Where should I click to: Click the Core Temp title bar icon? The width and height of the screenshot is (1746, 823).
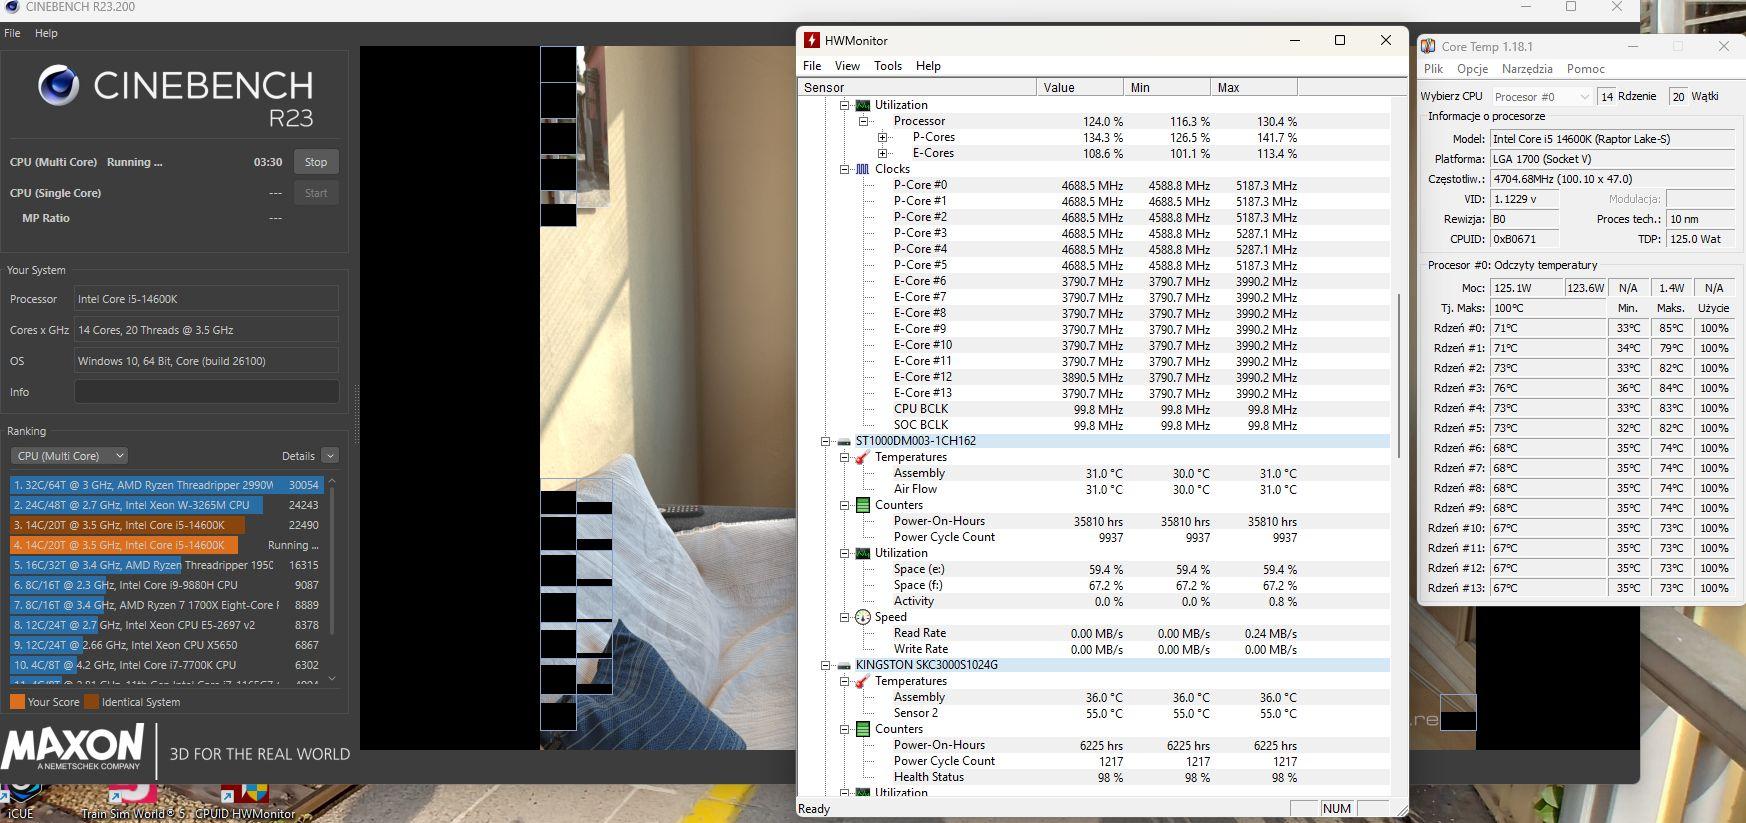(x=1429, y=47)
